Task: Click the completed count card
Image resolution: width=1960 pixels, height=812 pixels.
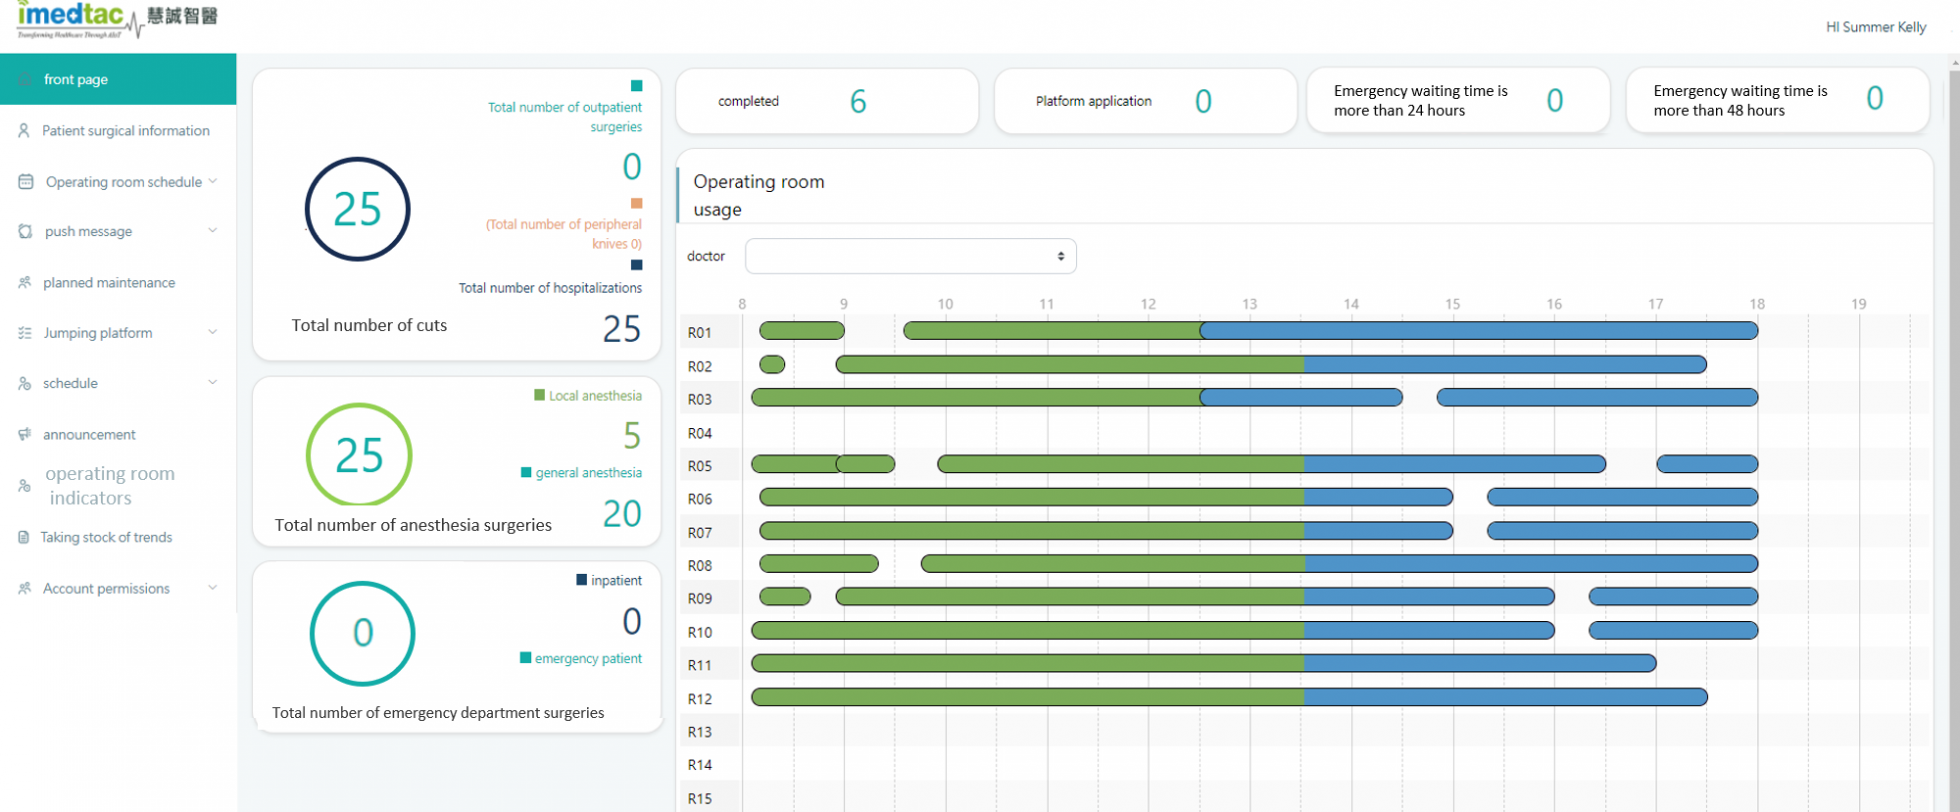Action: 826,101
